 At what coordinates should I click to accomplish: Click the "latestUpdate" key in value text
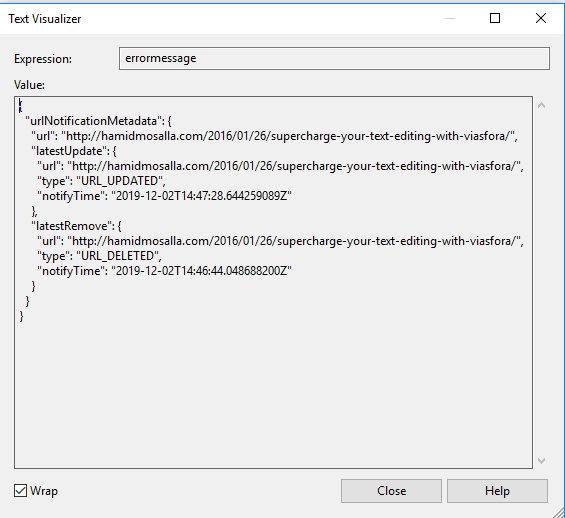tap(70, 151)
